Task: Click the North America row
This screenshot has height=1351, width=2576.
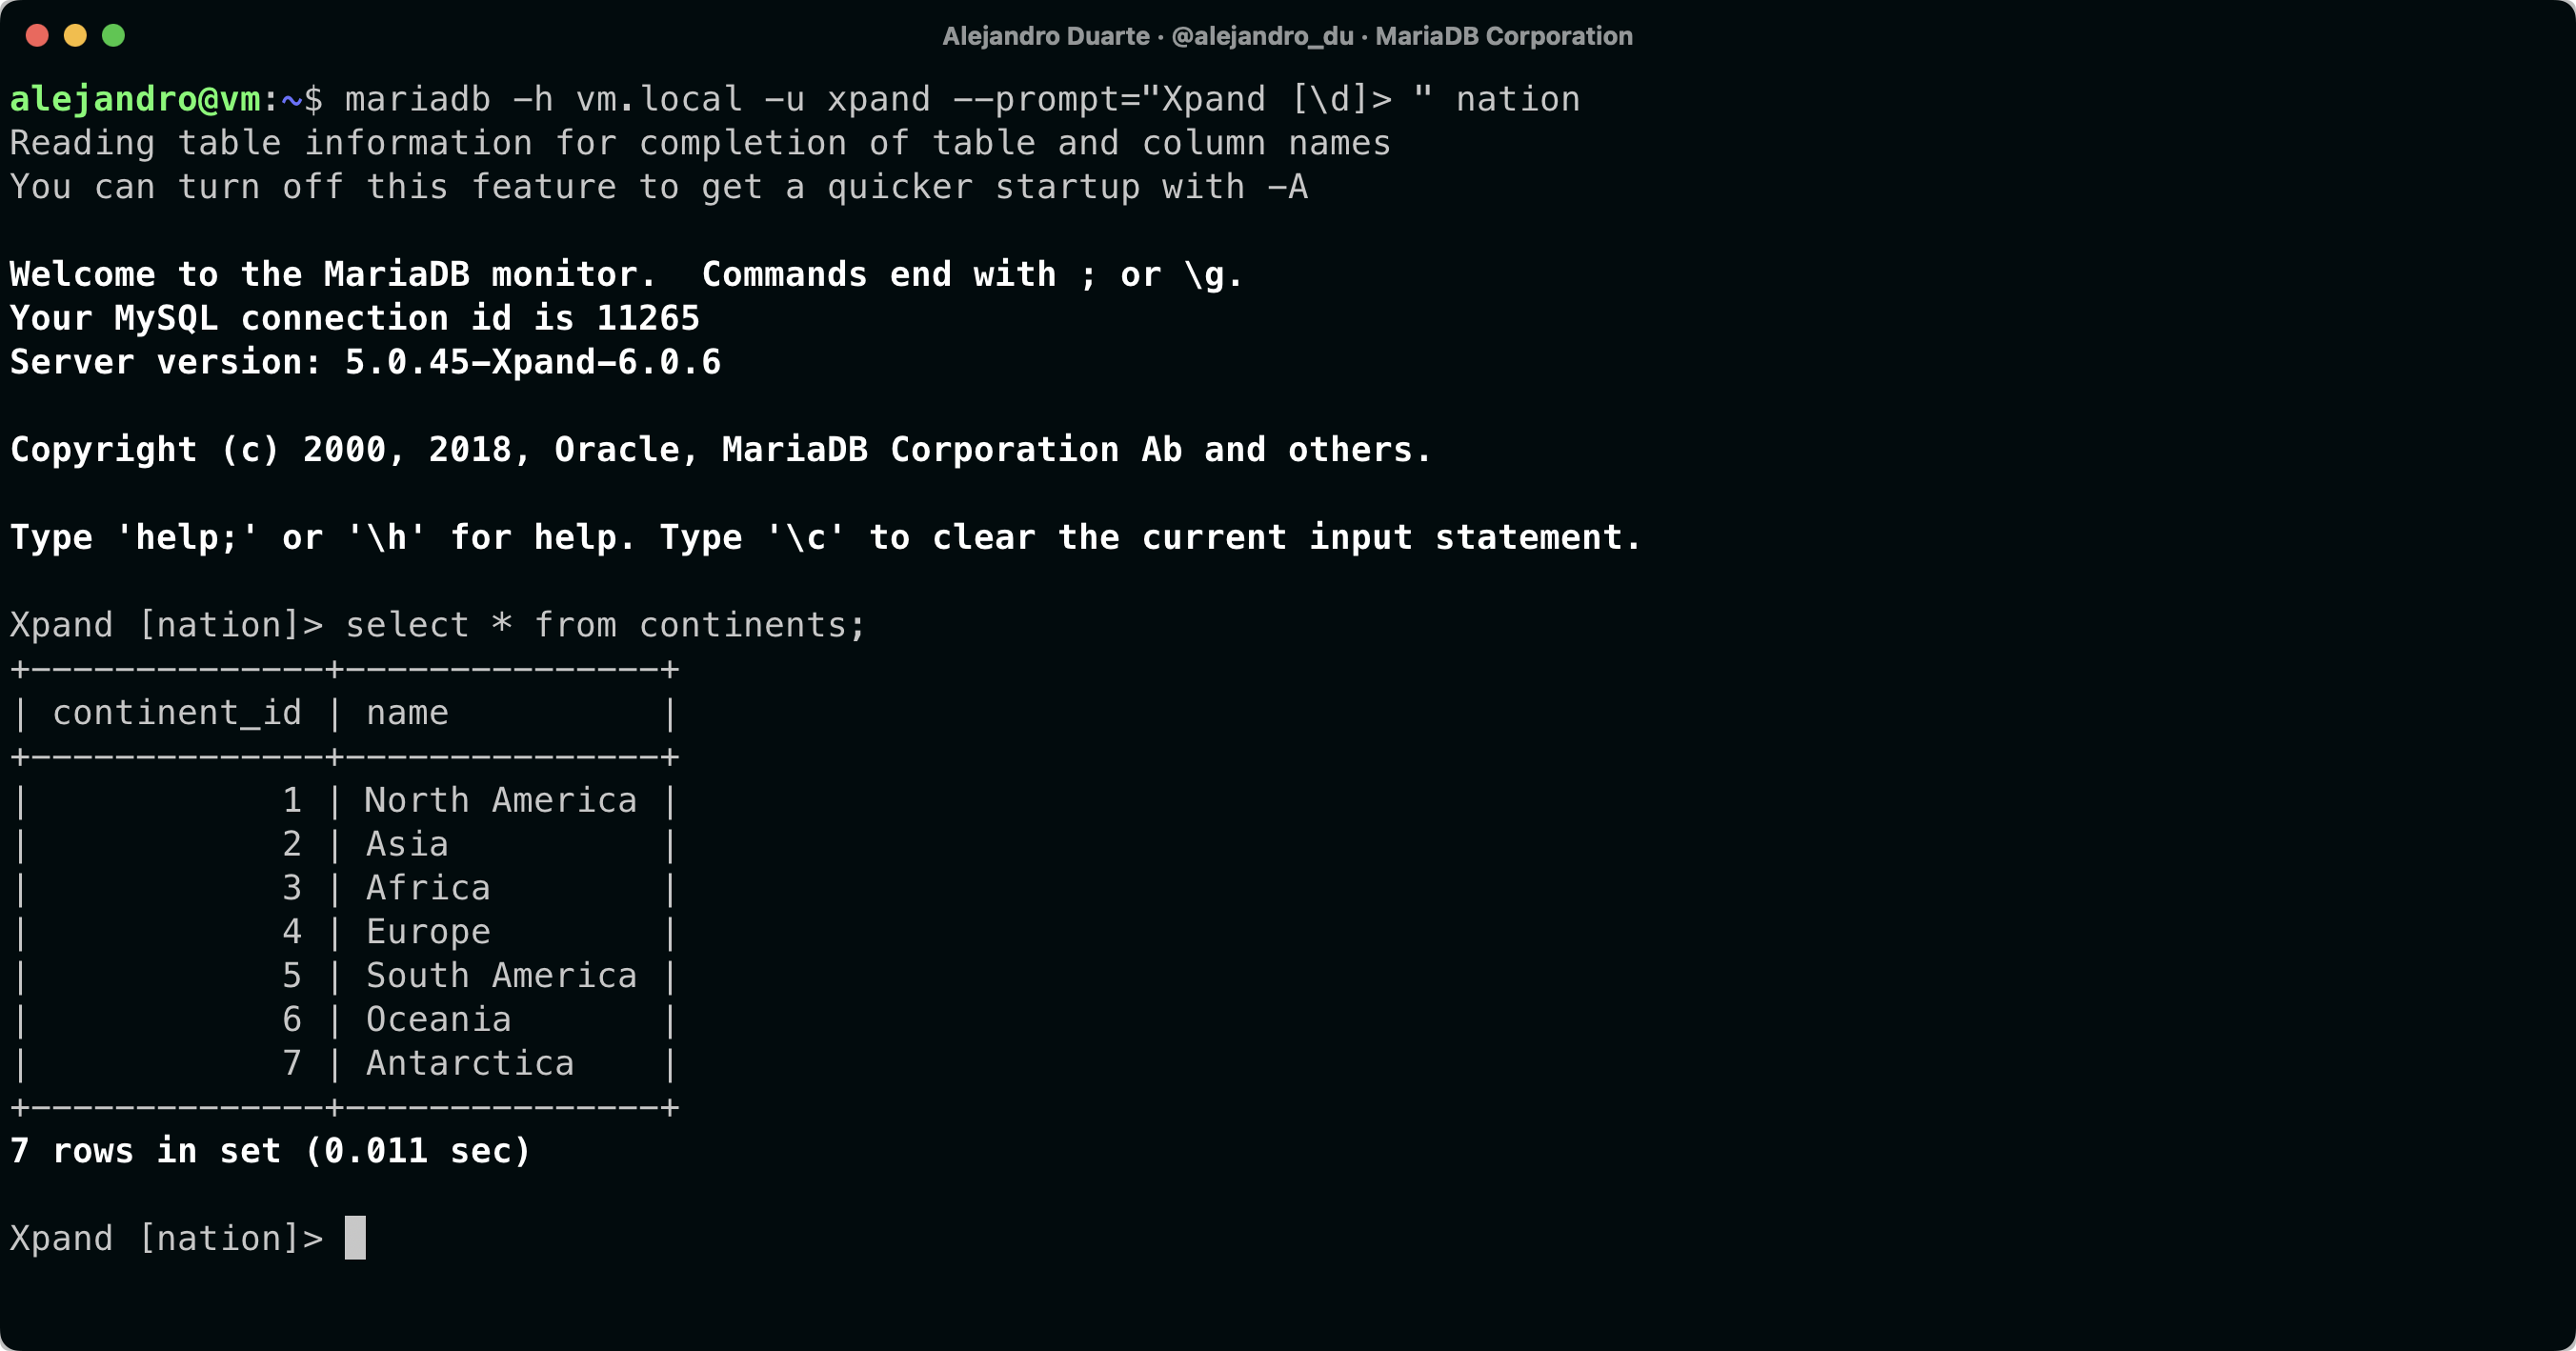Action: click(500, 800)
